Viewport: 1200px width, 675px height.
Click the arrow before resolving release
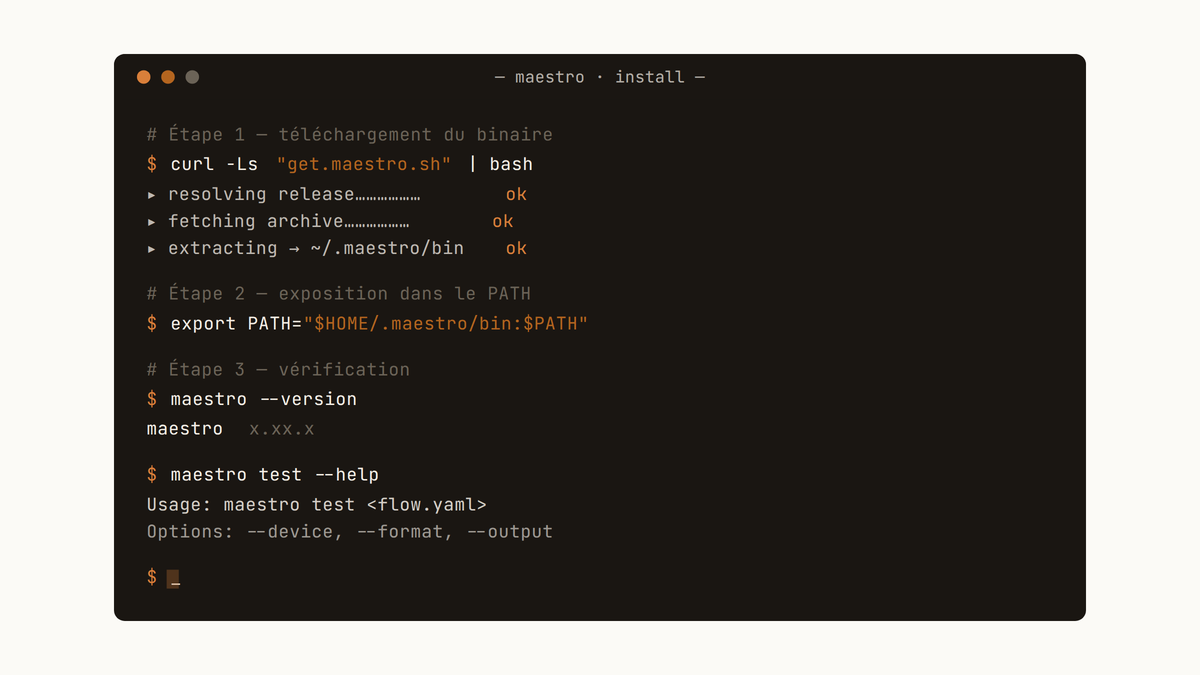[x=152, y=195]
